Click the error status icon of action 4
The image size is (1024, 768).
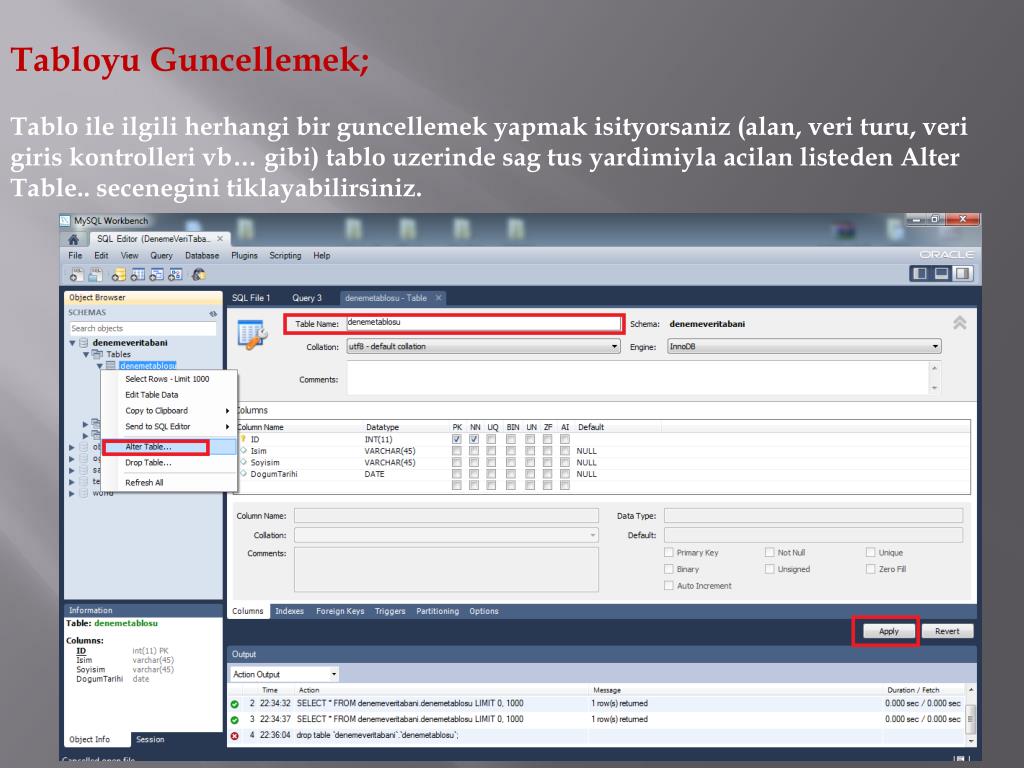tap(234, 736)
